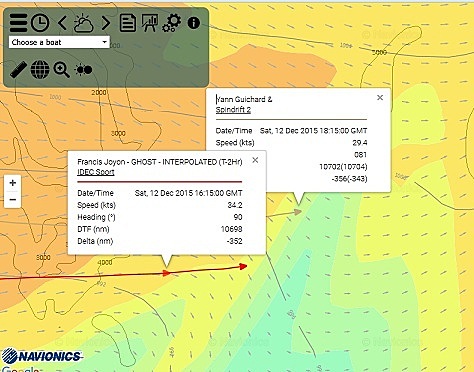Expand the Choose a boat dropdown
This screenshot has width=474, height=372.
click(x=59, y=42)
